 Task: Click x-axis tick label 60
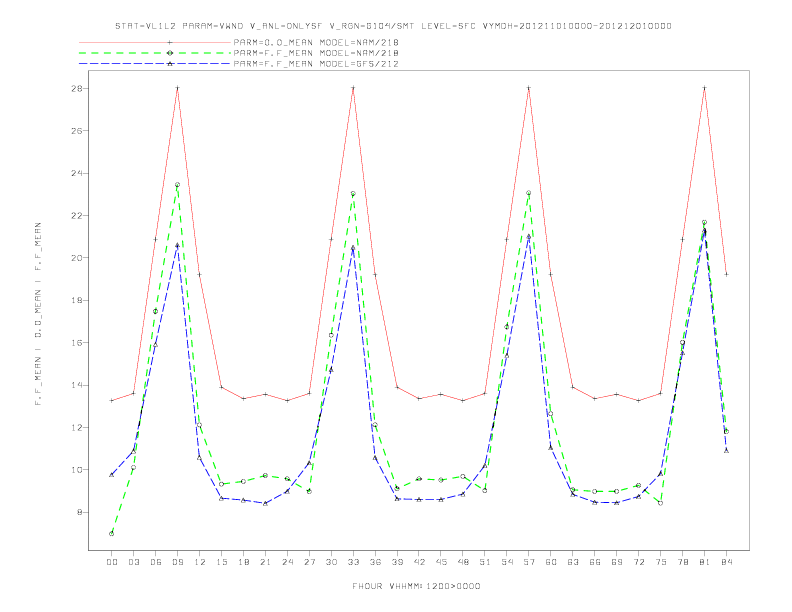pos(551,562)
